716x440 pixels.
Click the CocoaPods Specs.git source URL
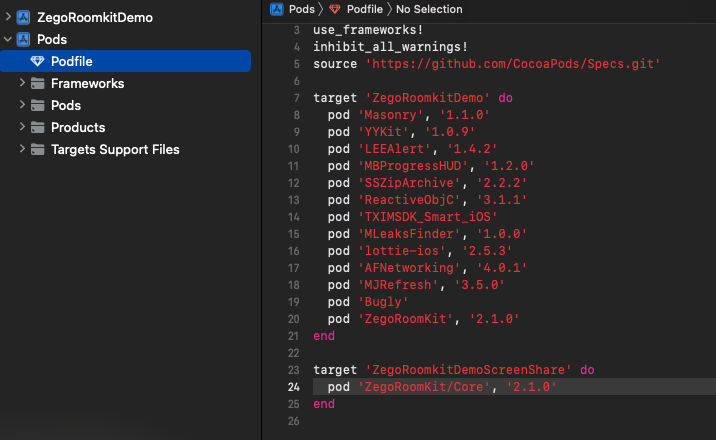click(x=513, y=64)
